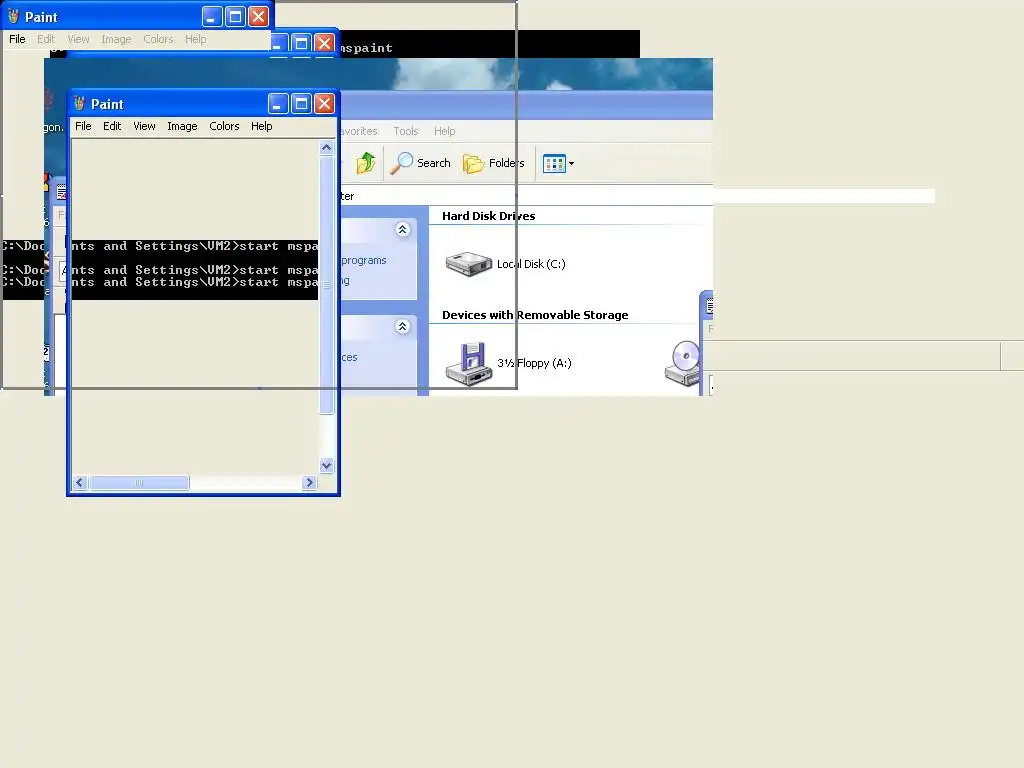Click the Up folder icon in Explorer toolbar
The width and height of the screenshot is (1024, 768).
366,163
